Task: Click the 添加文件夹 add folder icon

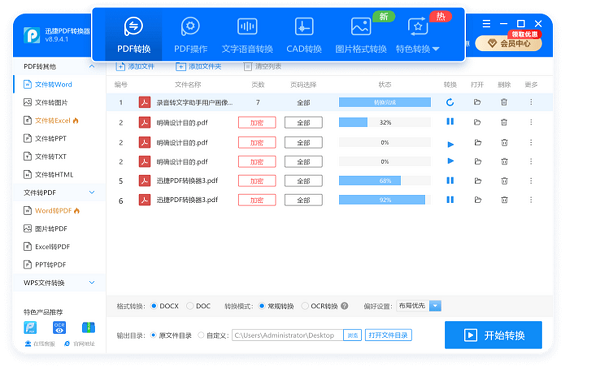Action: pyautogui.click(x=181, y=67)
